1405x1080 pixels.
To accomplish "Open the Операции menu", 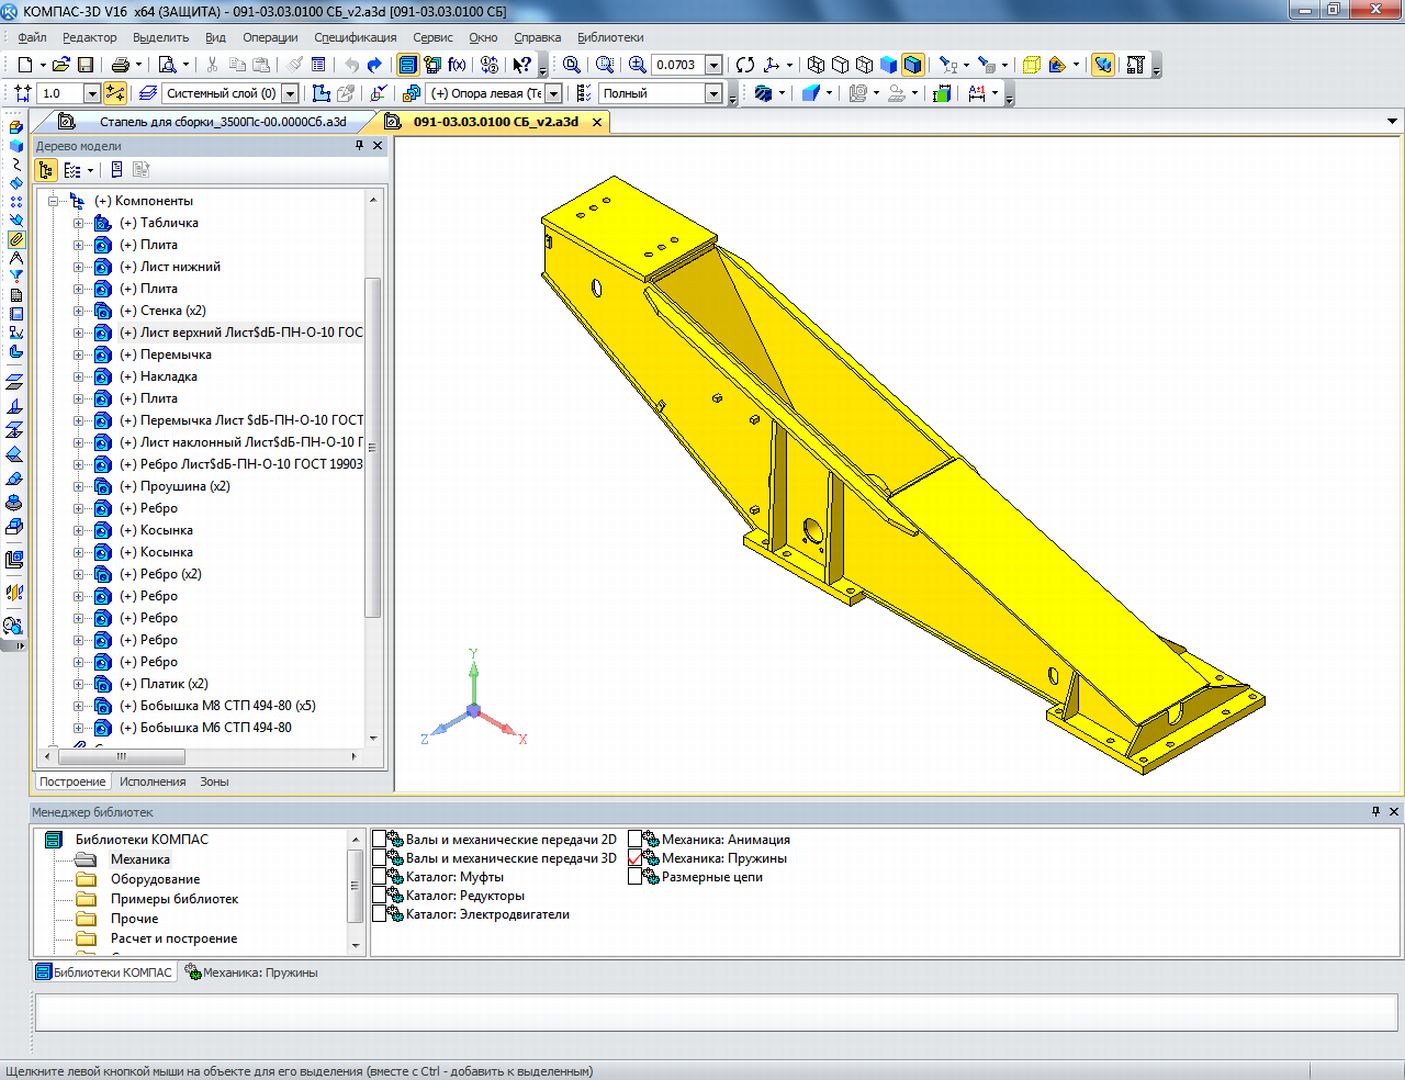I will 270,37.
